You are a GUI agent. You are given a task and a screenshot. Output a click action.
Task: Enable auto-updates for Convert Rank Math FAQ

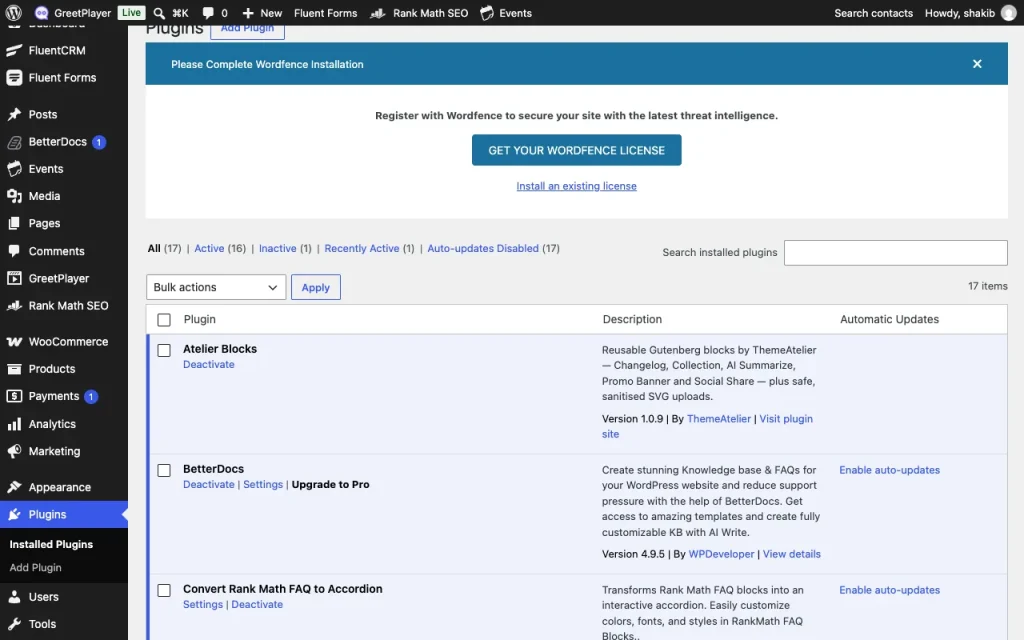(889, 590)
